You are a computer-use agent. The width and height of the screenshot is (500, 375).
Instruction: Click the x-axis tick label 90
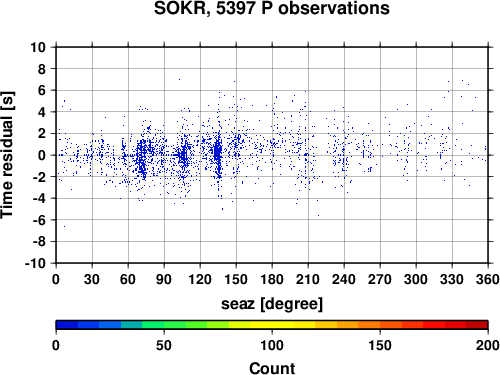click(x=164, y=279)
